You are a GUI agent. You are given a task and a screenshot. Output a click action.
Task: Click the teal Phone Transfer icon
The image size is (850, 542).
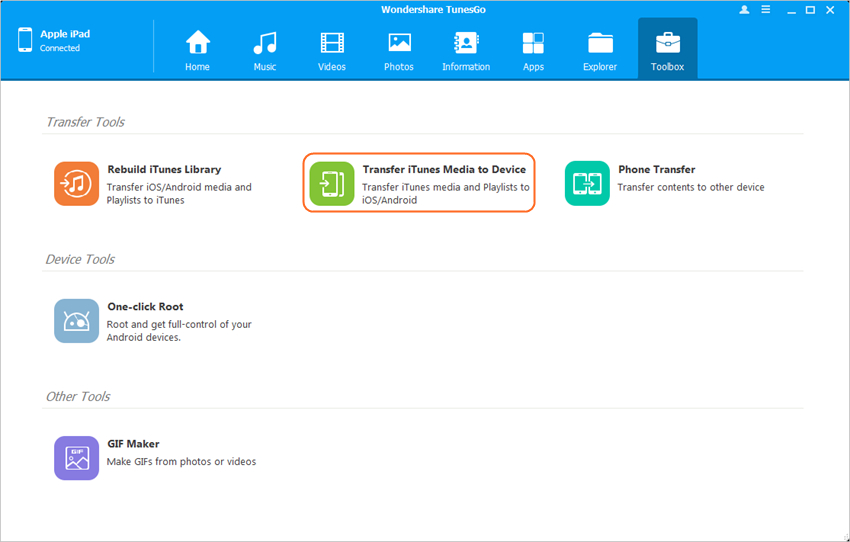click(587, 184)
